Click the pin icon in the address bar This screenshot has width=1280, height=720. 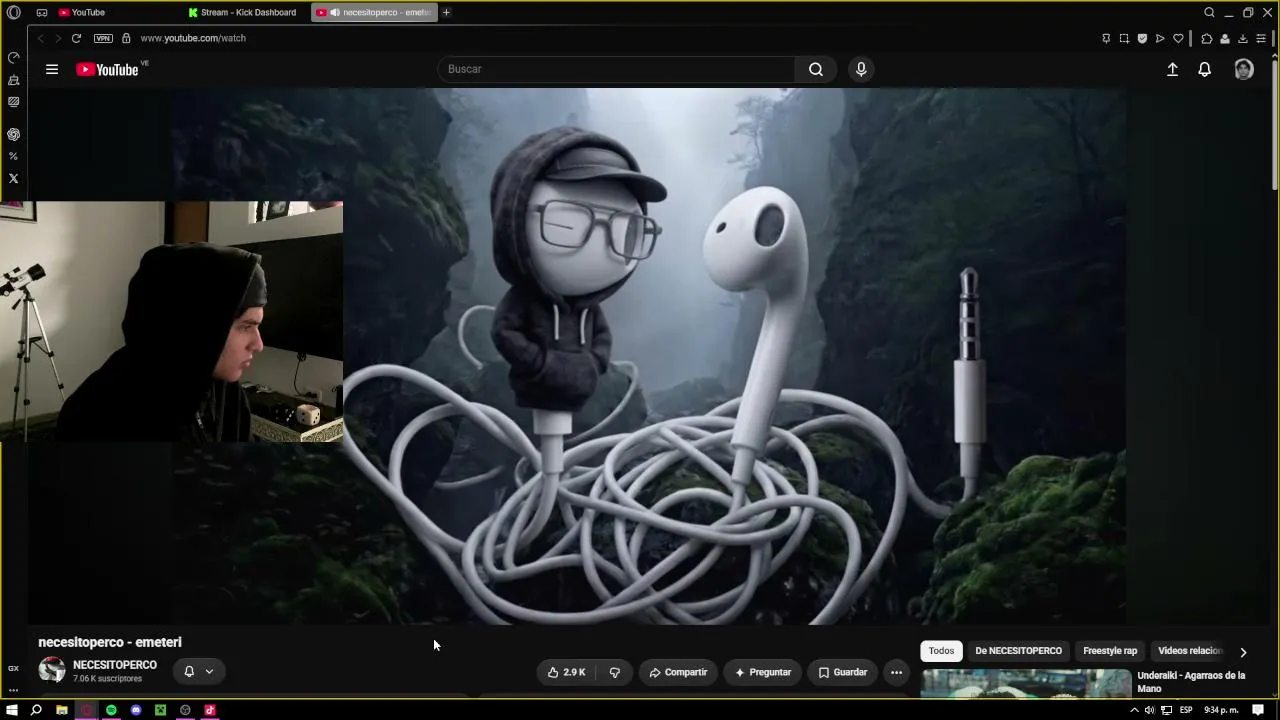(1106, 38)
